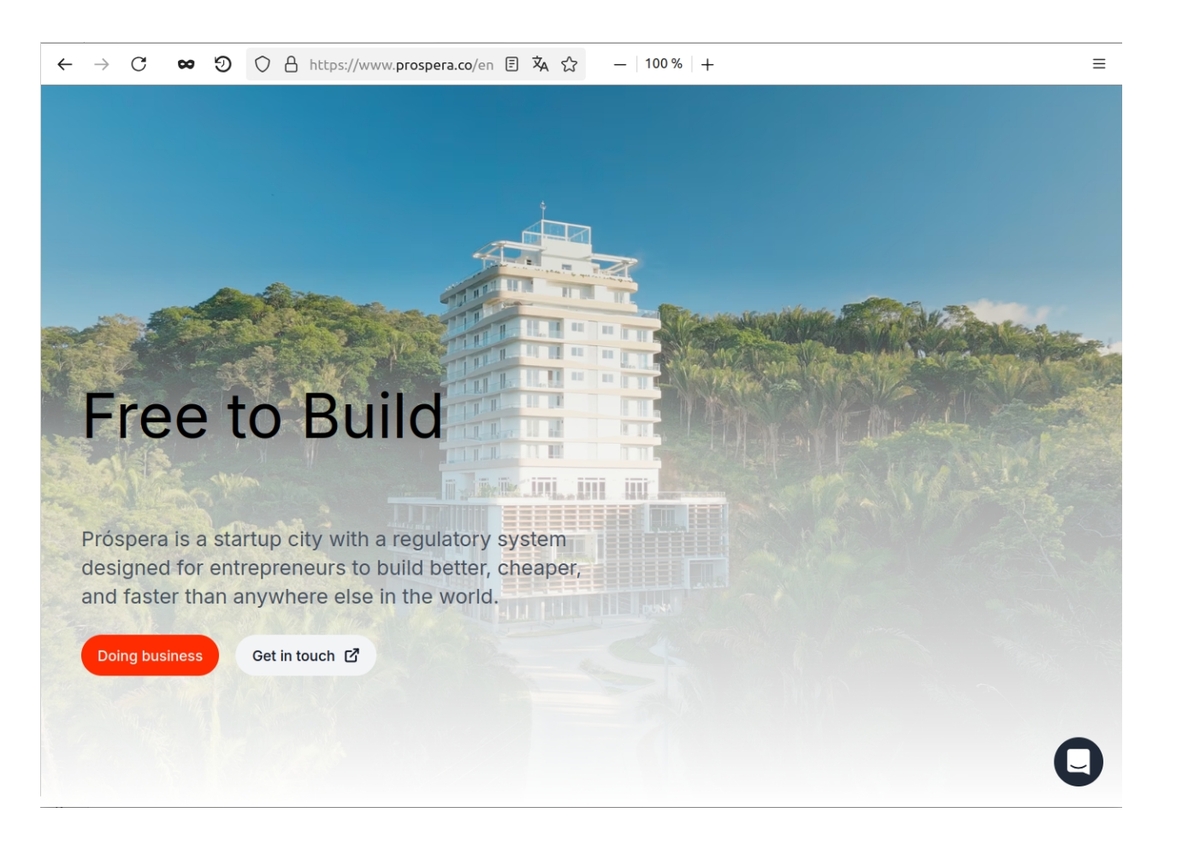Toggle reader view for this page

point(512,64)
